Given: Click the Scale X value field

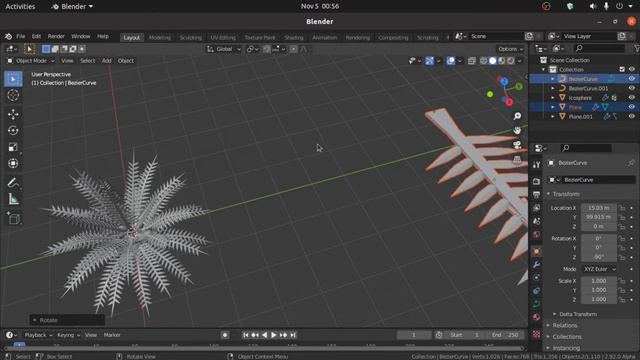Looking at the screenshot, I should pyautogui.click(x=599, y=281).
